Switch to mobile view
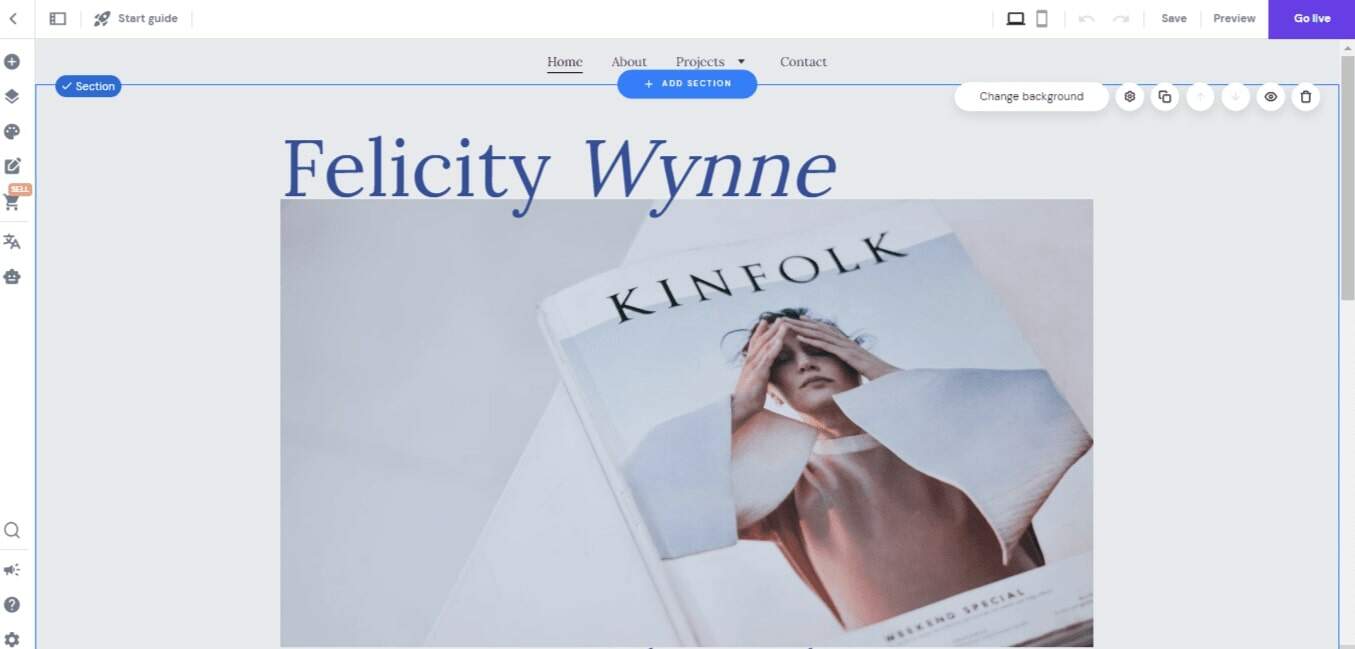 1042,18
